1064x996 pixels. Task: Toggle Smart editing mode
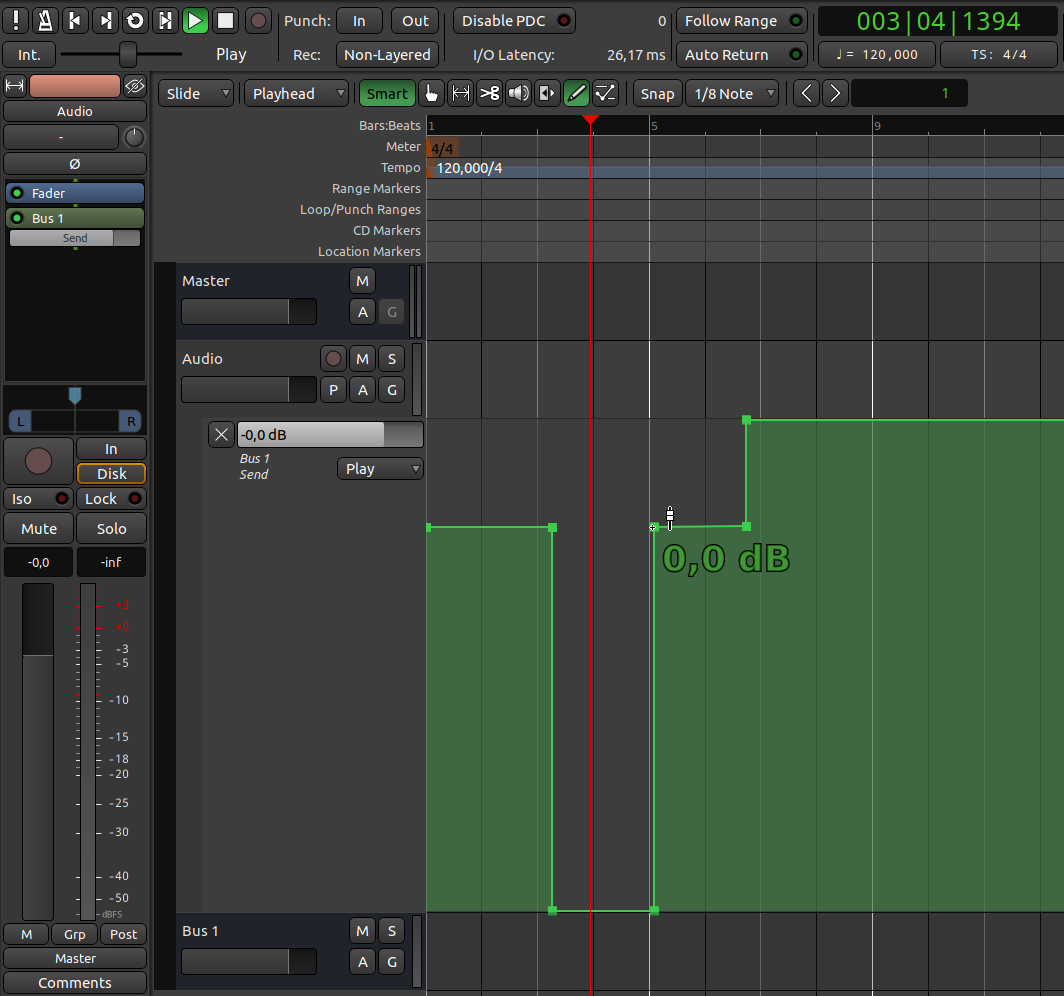[x=387, y=93]
